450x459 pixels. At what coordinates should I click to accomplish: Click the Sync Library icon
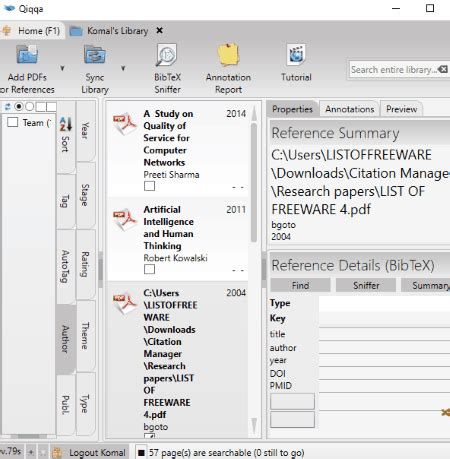pyautogui.click(x=95, y=55)
